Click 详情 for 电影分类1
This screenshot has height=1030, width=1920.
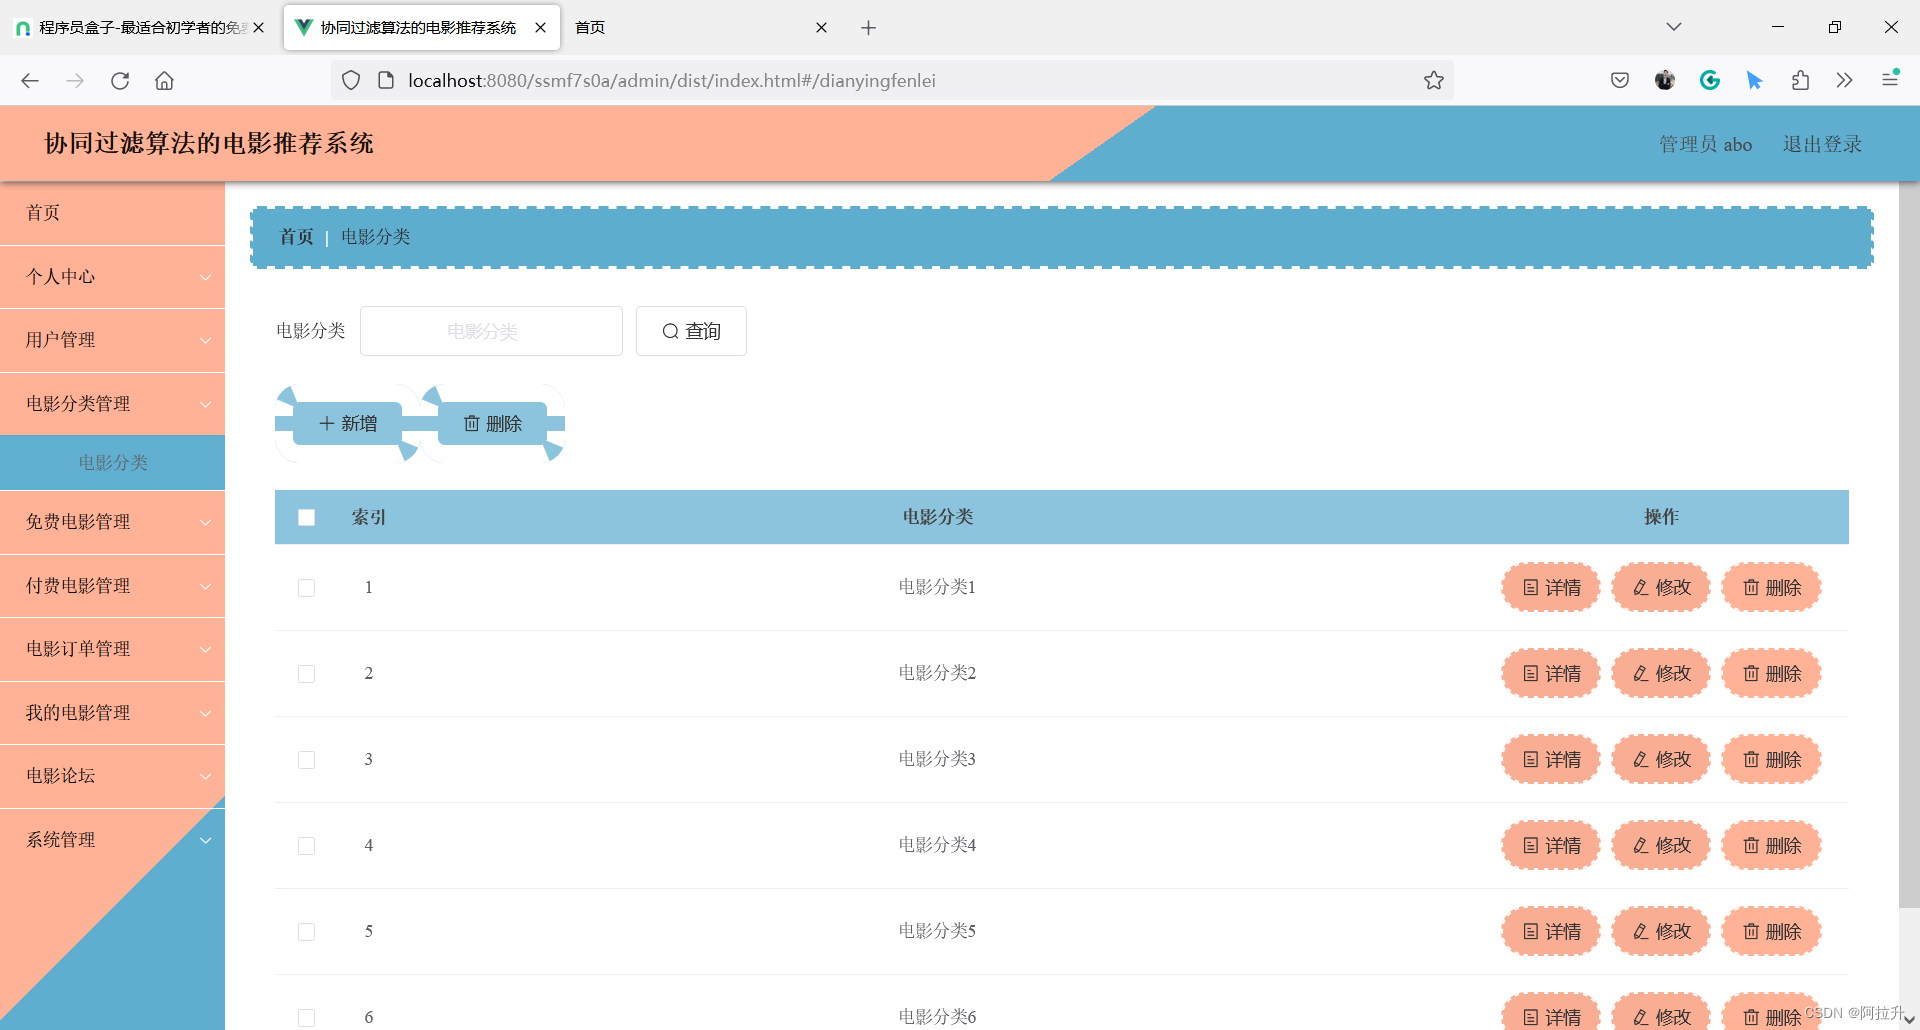pyautogui.click(x=1551, y=588)
